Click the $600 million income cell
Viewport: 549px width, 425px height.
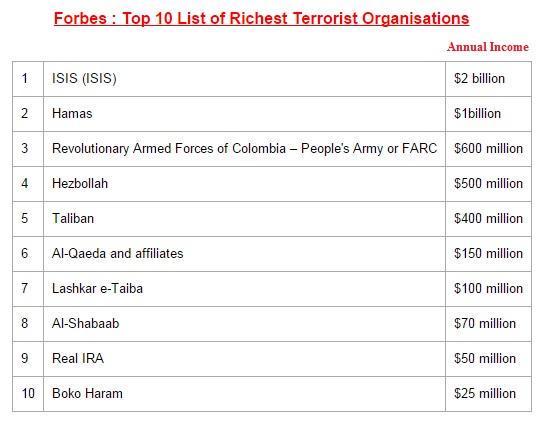pos(488,149)
